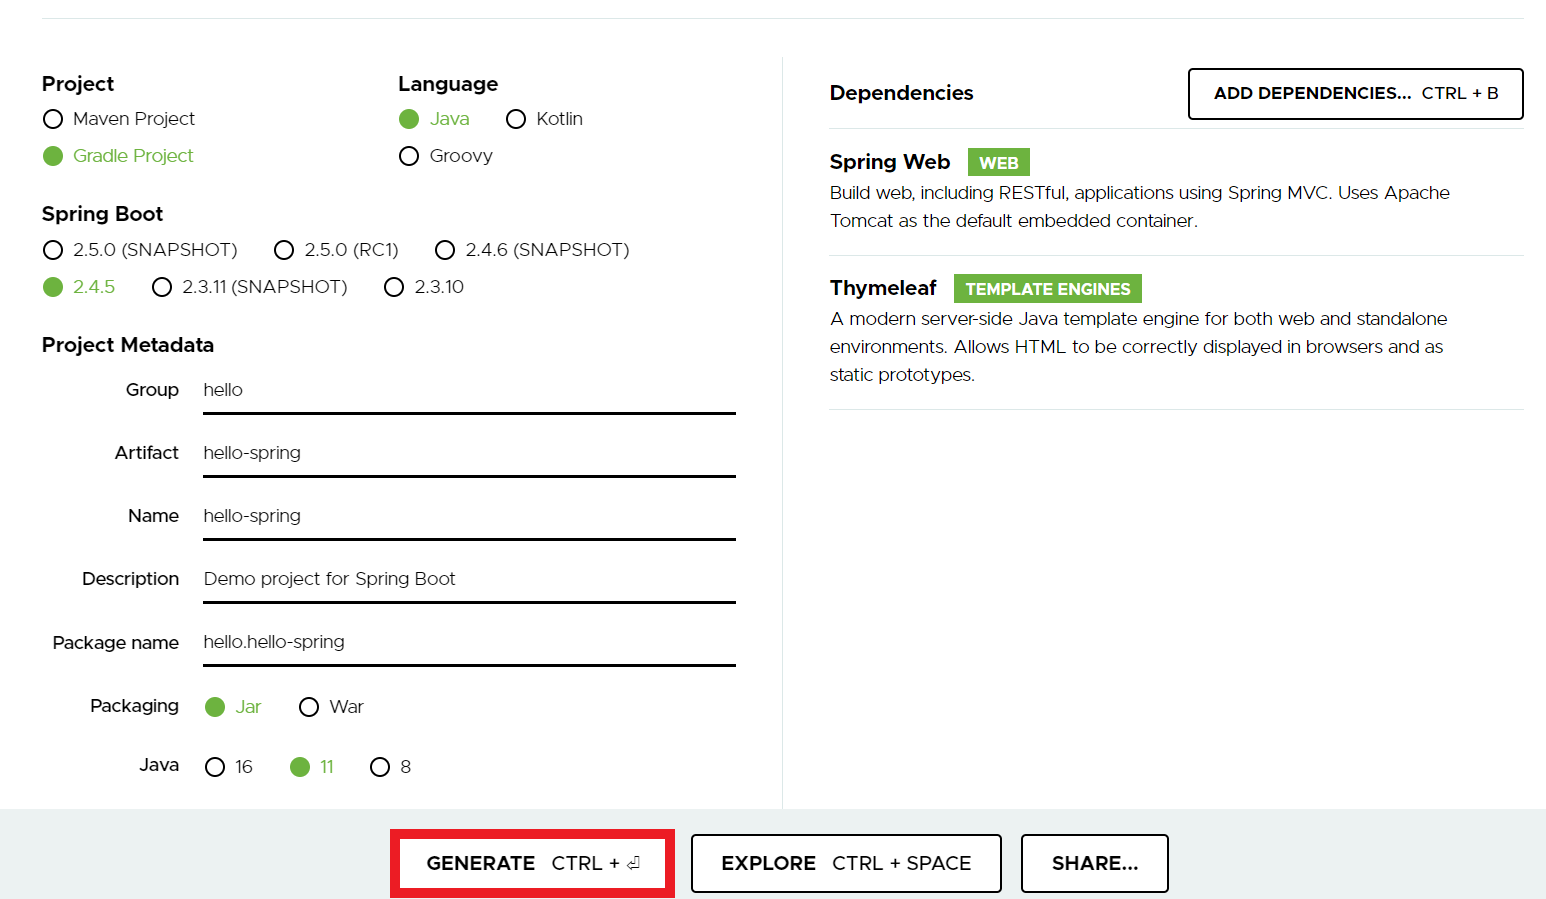This screenshot has height=899, width=1546.
Task: Edit the Name field
Action: [x=469, y=517]
